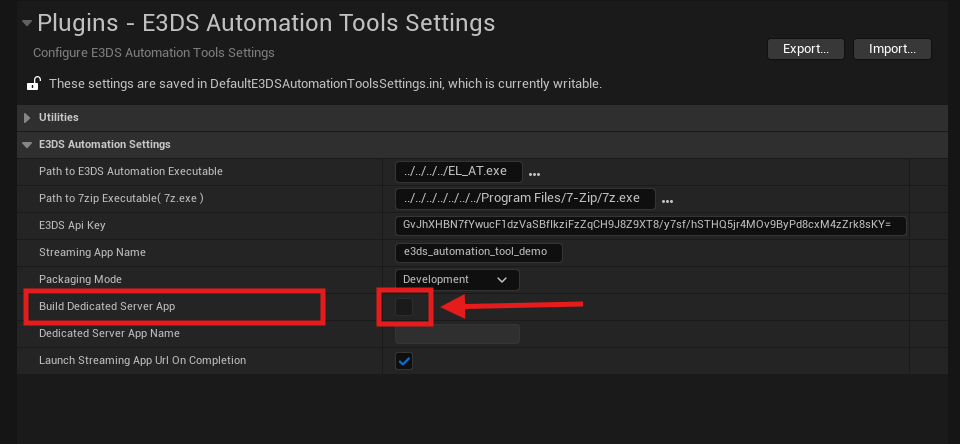This screenshot has width=960, height=444.
Task: Click the Dedicated Server App Name field
Action: tap(457, 334)
